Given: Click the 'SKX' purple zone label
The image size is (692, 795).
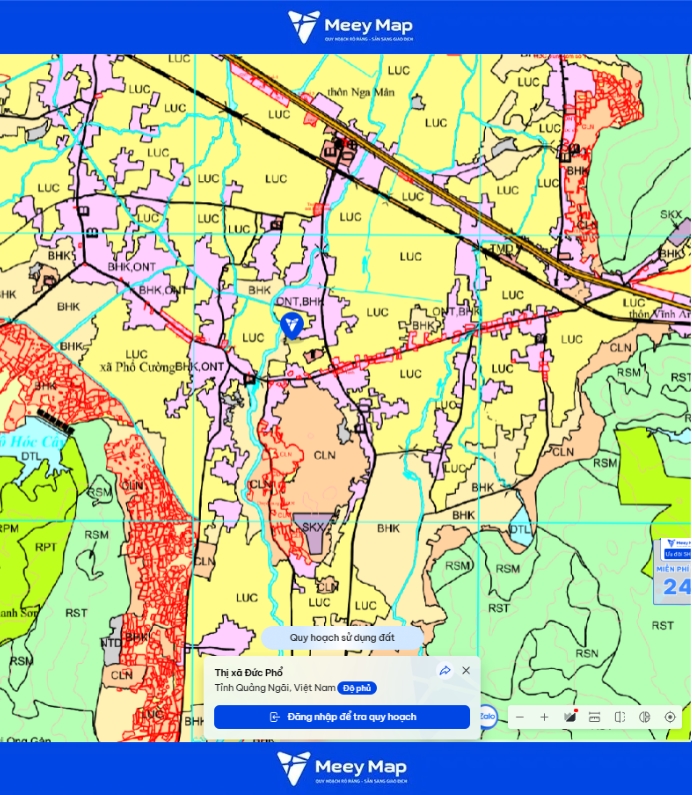Looking at the screenshot, I should pos(312,527).
